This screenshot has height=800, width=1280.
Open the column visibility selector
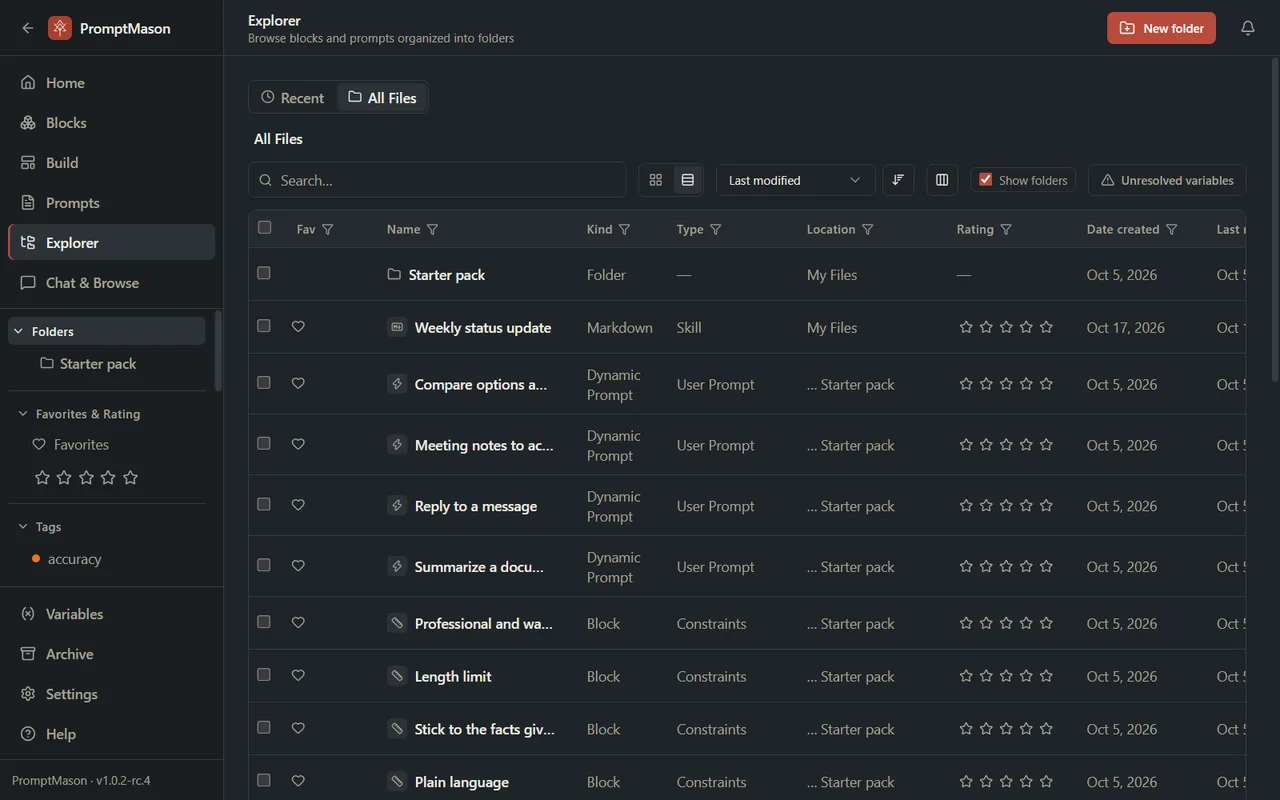(942, 180)
